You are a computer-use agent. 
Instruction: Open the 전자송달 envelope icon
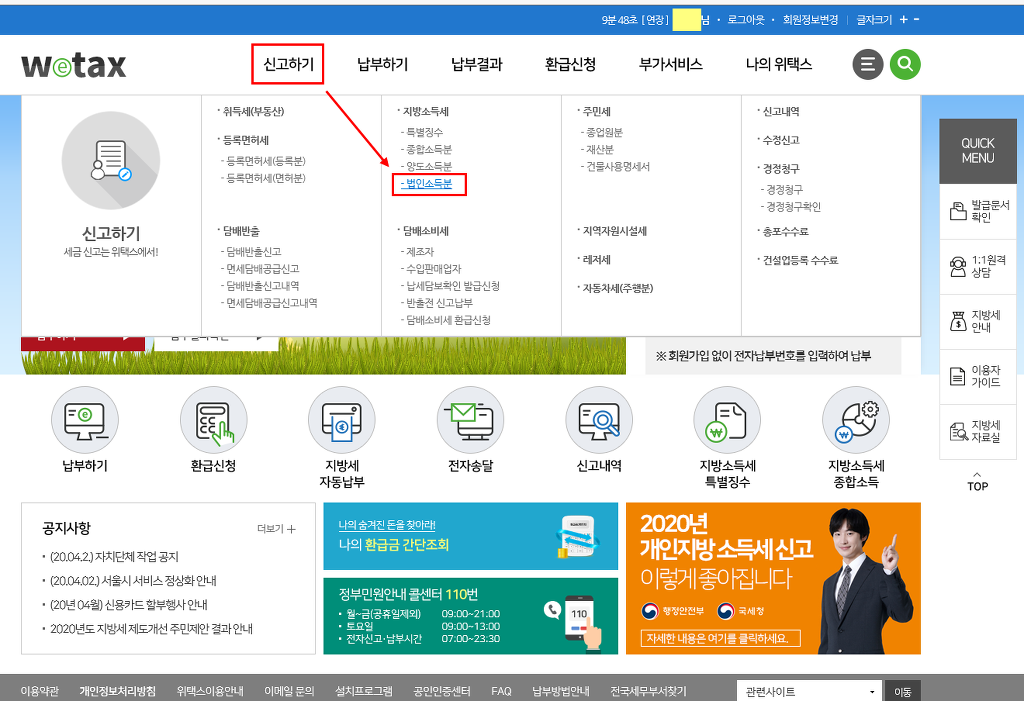(x=470, y=420)
